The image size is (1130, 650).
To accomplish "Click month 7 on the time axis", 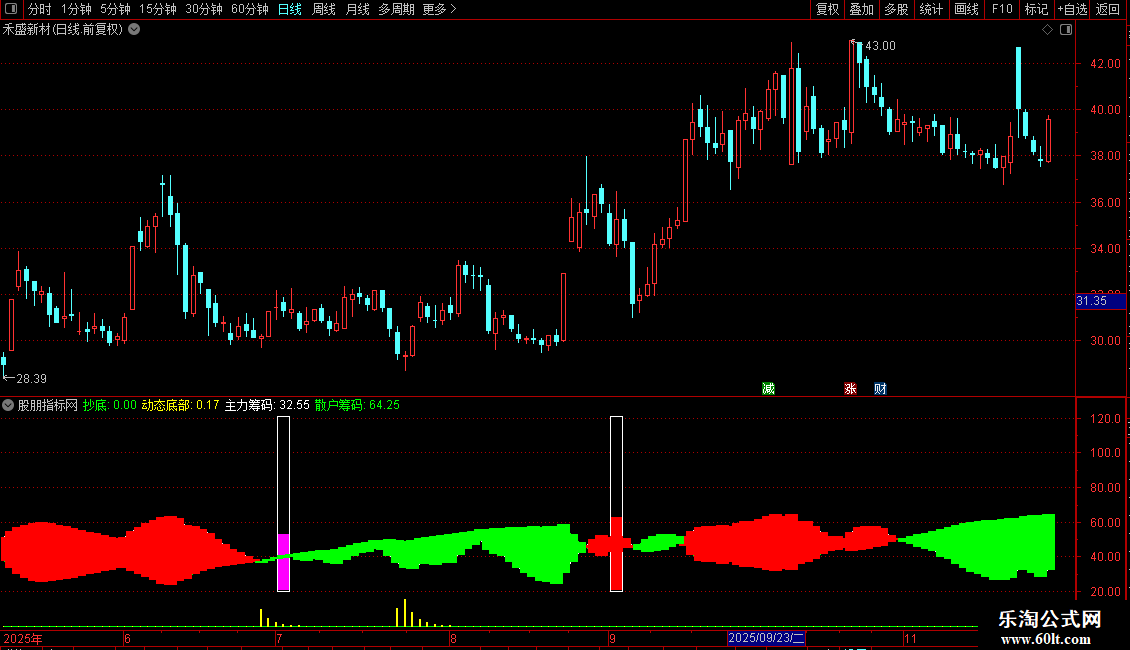I will pos(279,638).
